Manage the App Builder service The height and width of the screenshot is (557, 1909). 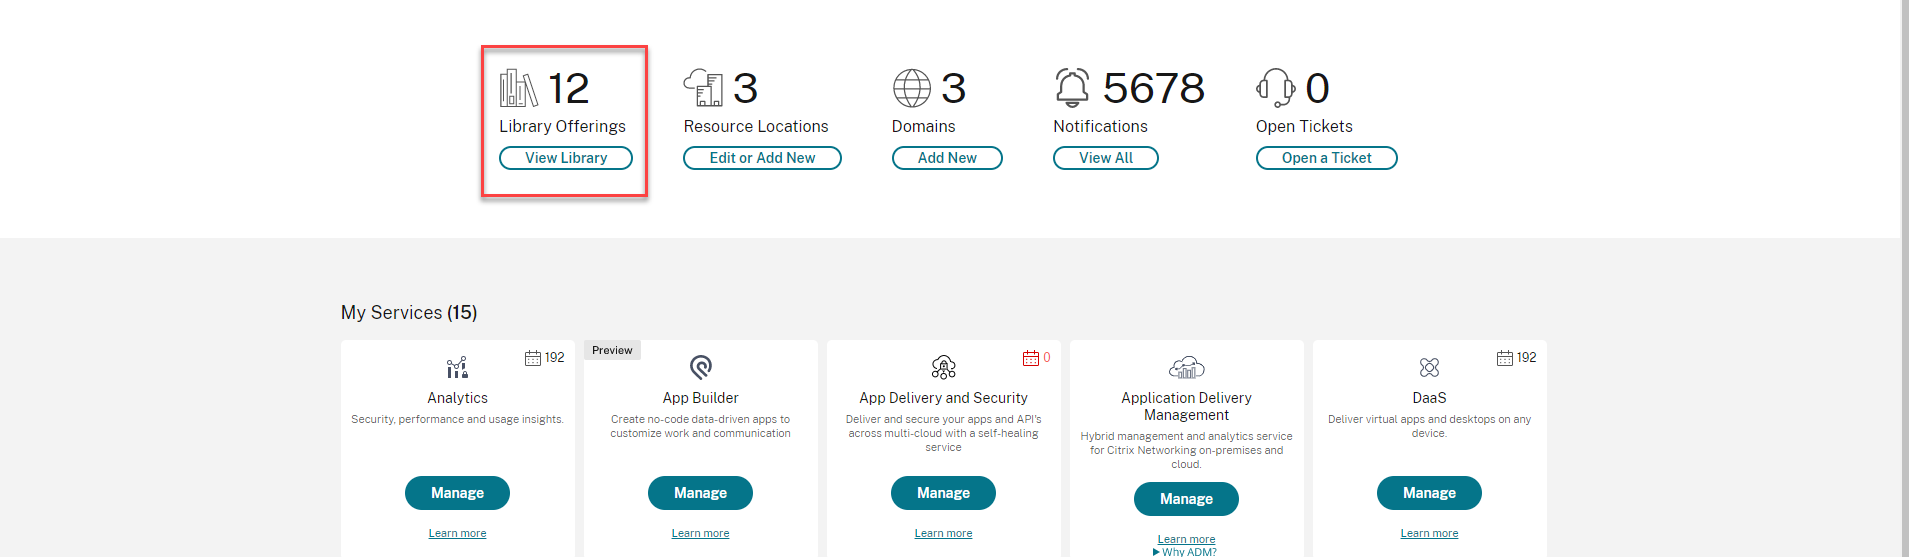pyautogui.click(x=700, y=493)
